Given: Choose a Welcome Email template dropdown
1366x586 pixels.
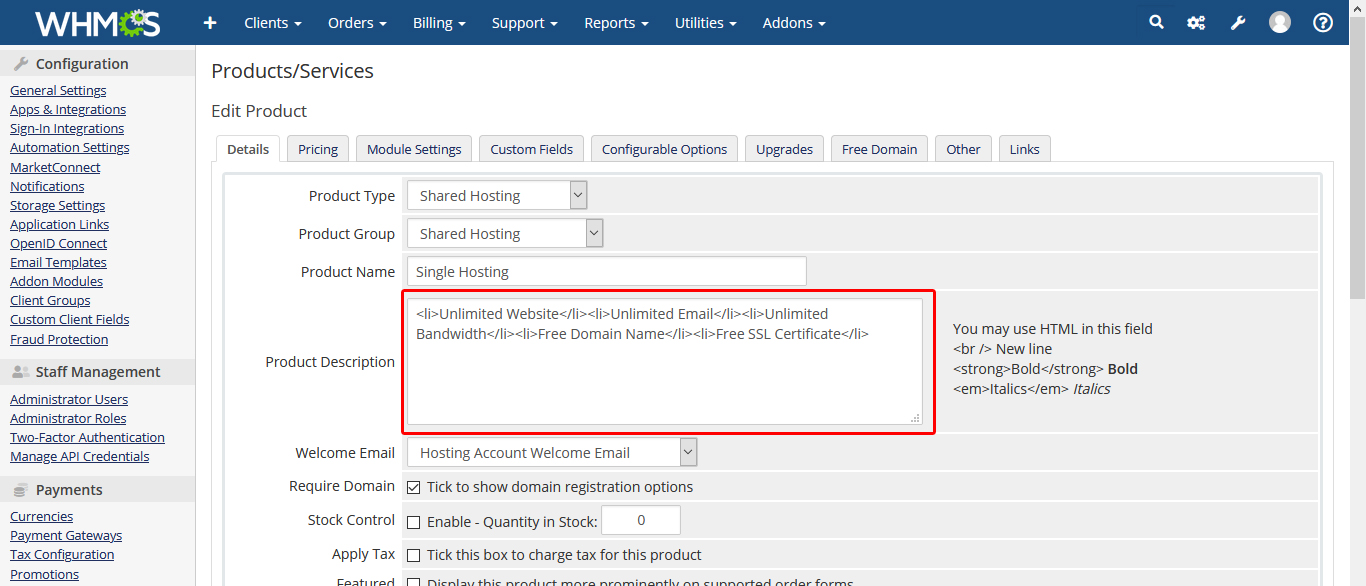Looking at the screenshot, I should pyautogui.click(x=550, y=453).
